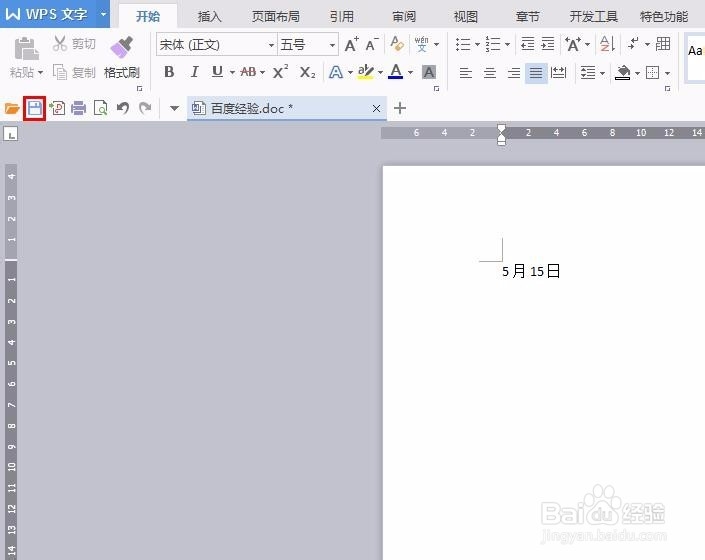Click the insert table grid icon
This screenshot has width=705, height=560.
pyautogui.click(x=663, y=44)
